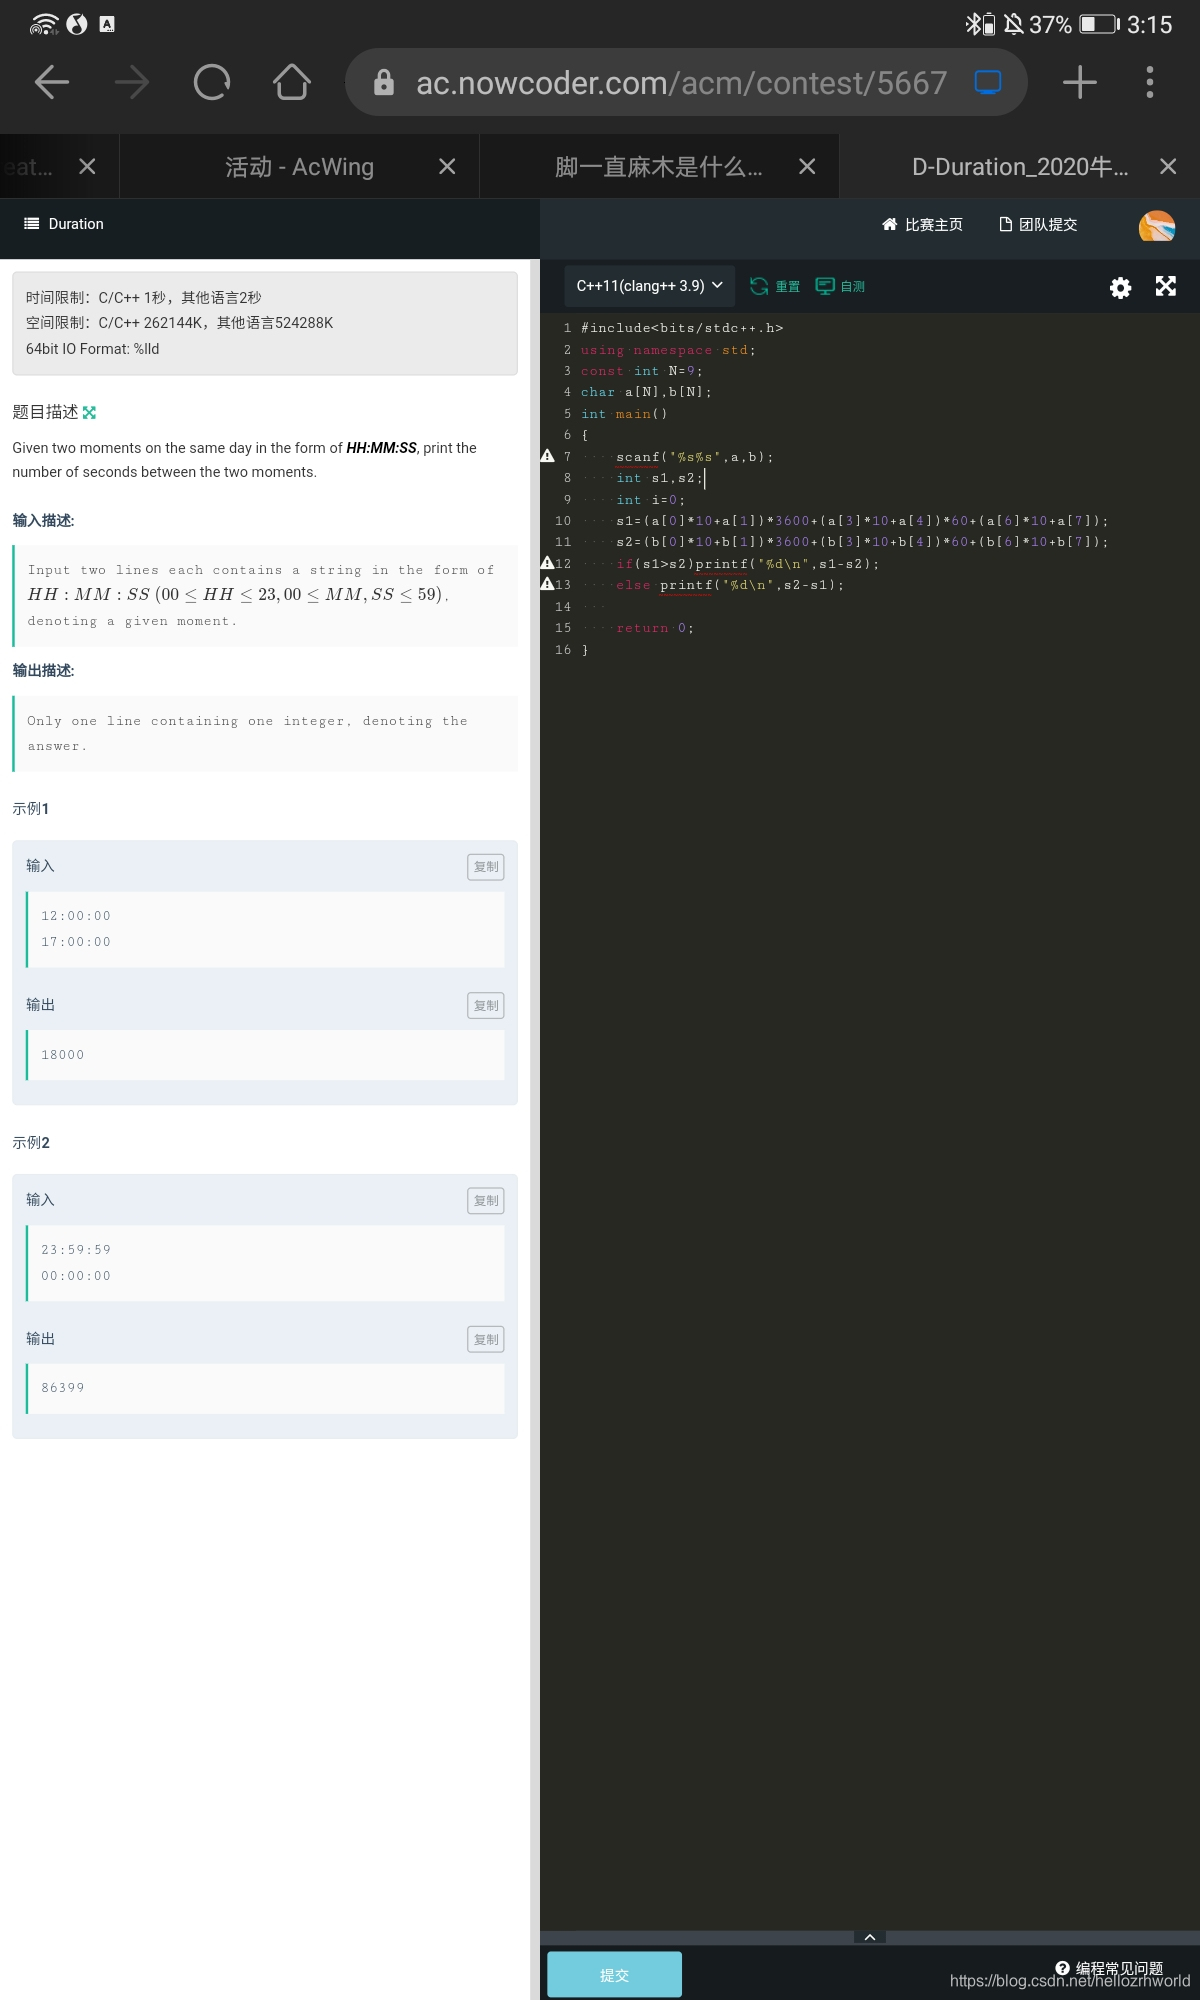Reset code with the 重置 button
The width and height of the screenshot is (1200, 2000).
click(x=775, y=287)
